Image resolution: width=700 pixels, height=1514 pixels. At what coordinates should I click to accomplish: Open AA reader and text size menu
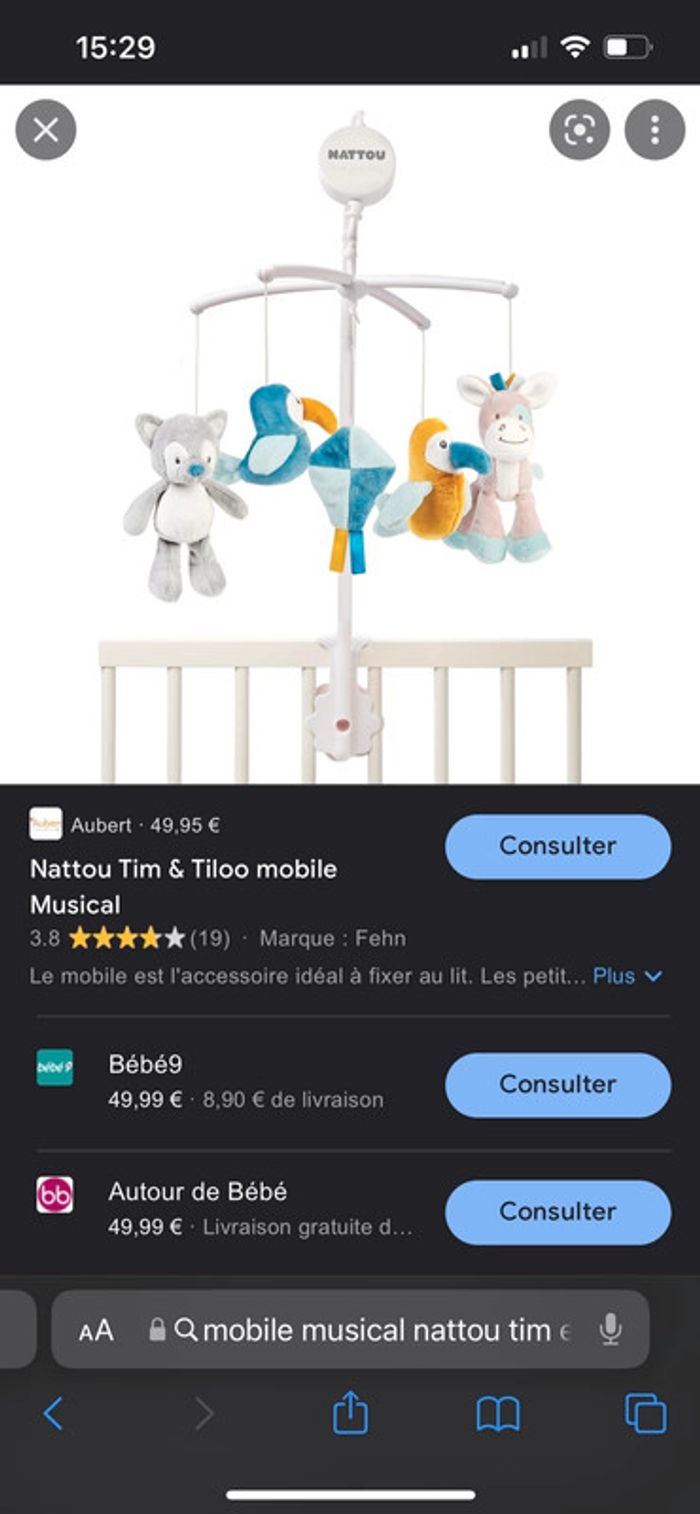point(96,1330)
